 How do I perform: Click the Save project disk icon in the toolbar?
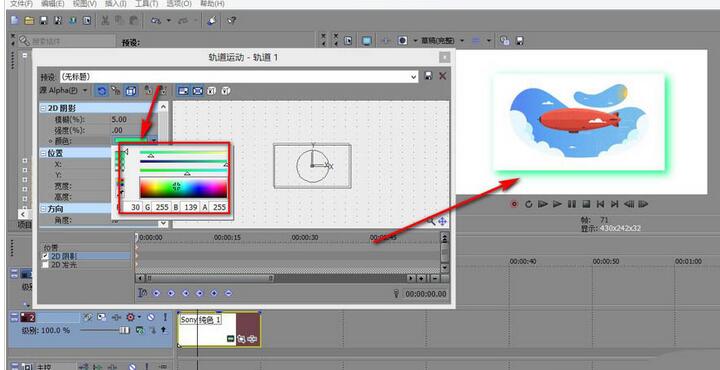pyautogui.click(x=44, y=20)
